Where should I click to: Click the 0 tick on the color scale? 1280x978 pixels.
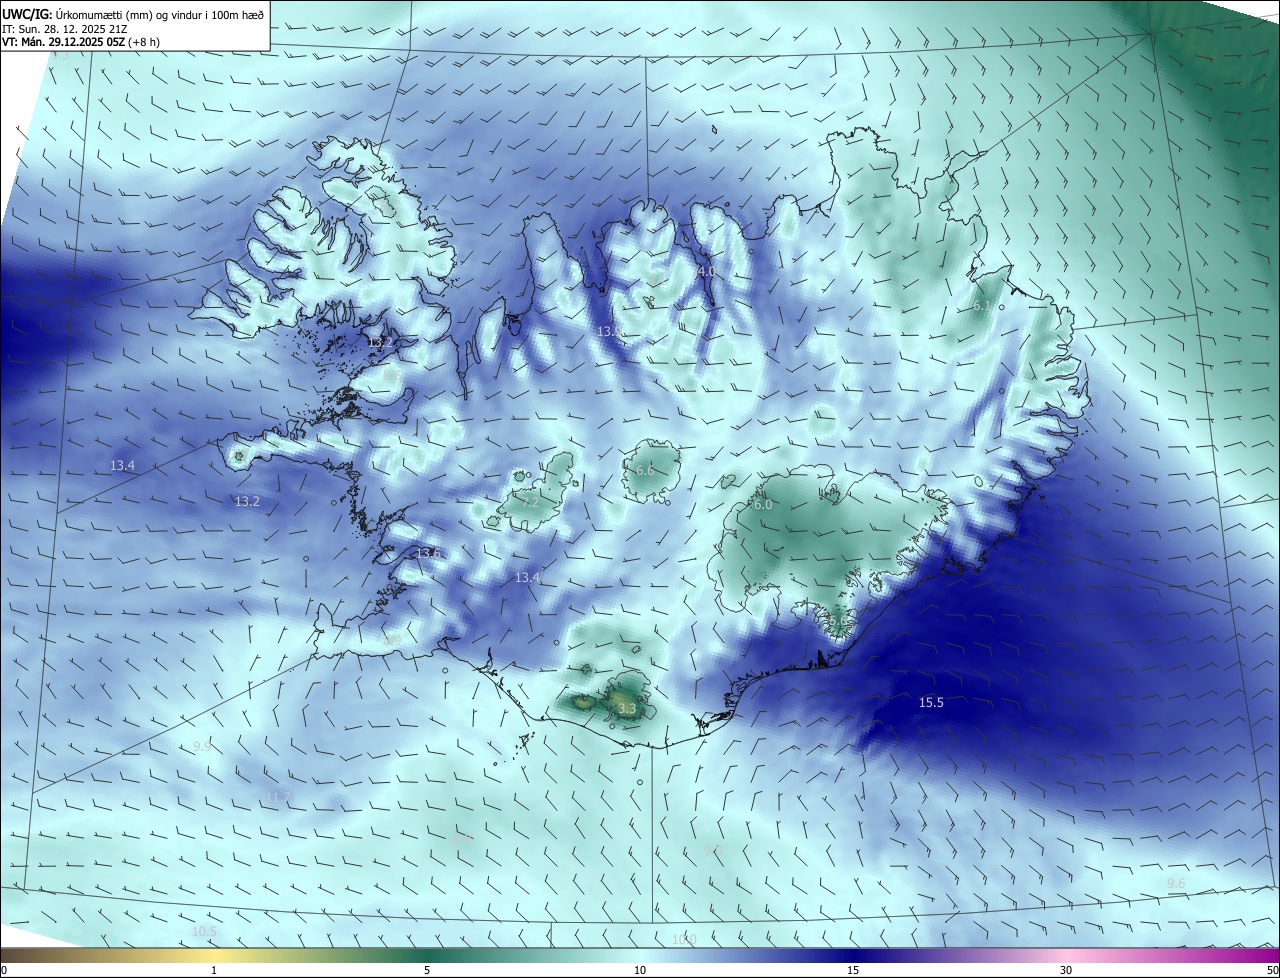click(4, 970)
